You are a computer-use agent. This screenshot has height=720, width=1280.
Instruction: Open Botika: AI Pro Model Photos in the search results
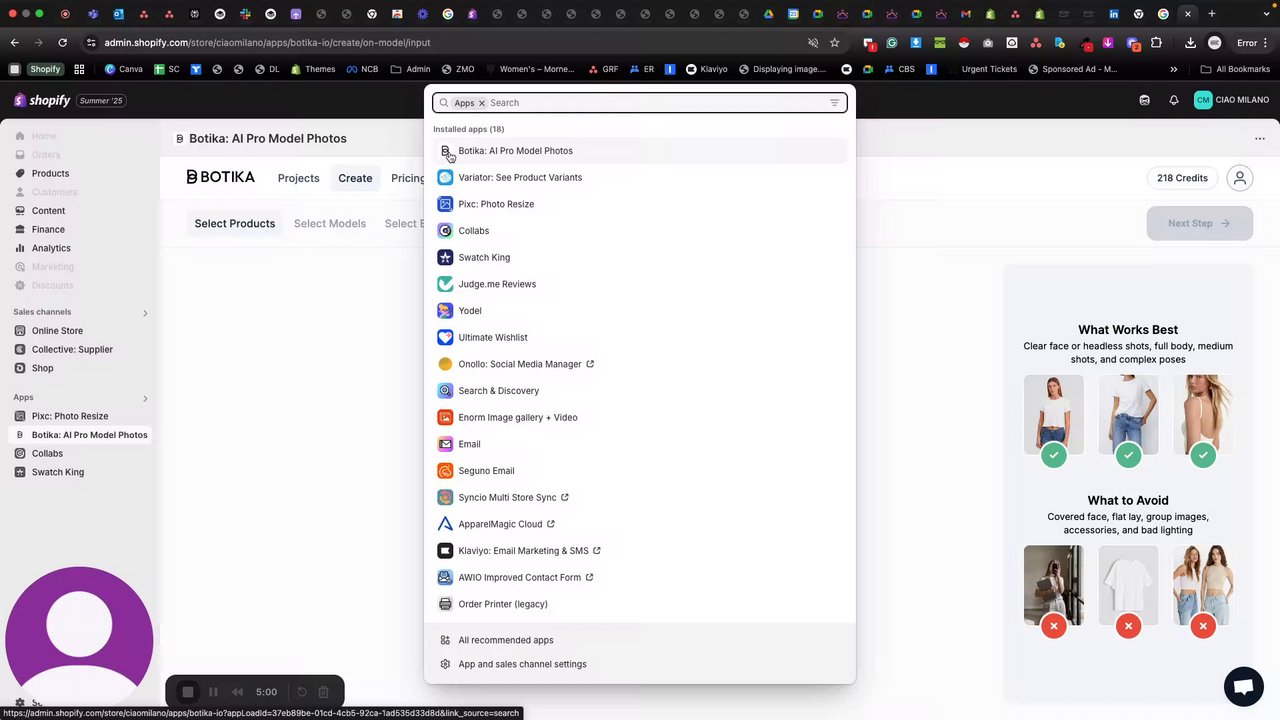click(x=640, y=151)
